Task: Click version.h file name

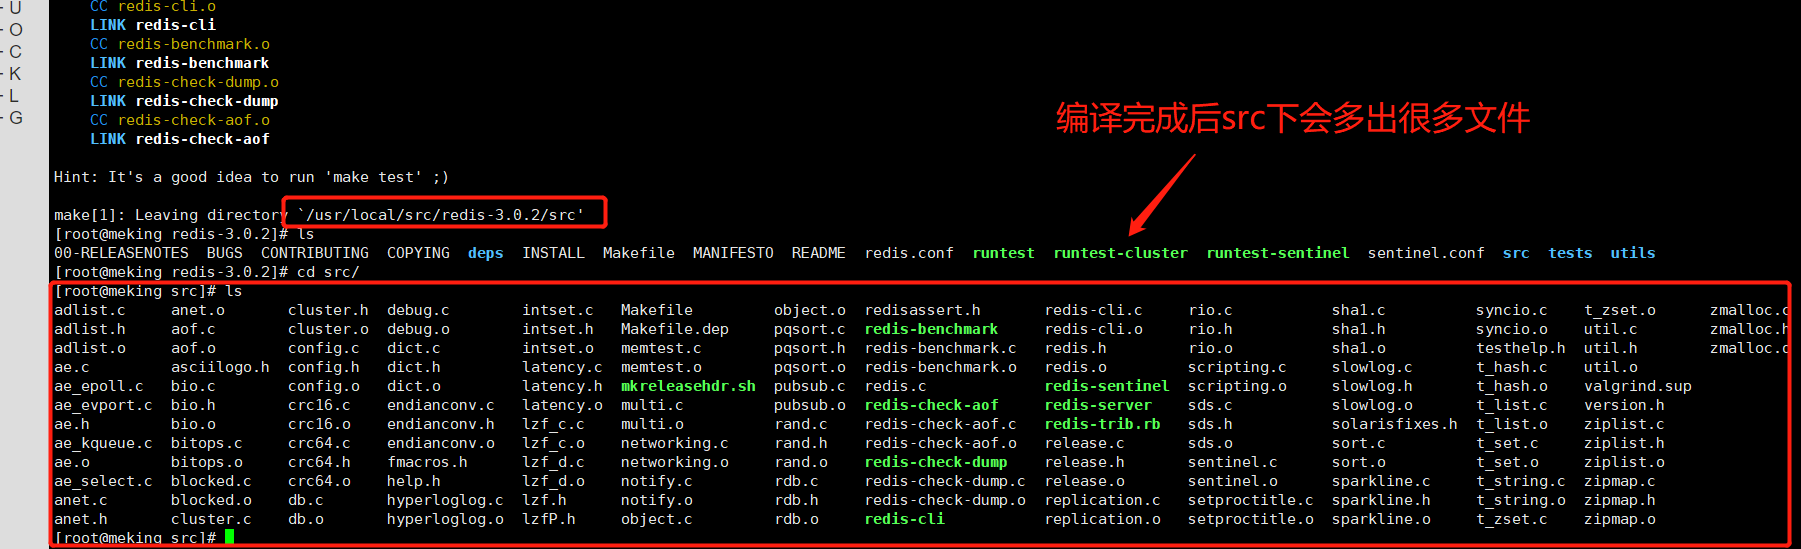Action: [1624, 405]
